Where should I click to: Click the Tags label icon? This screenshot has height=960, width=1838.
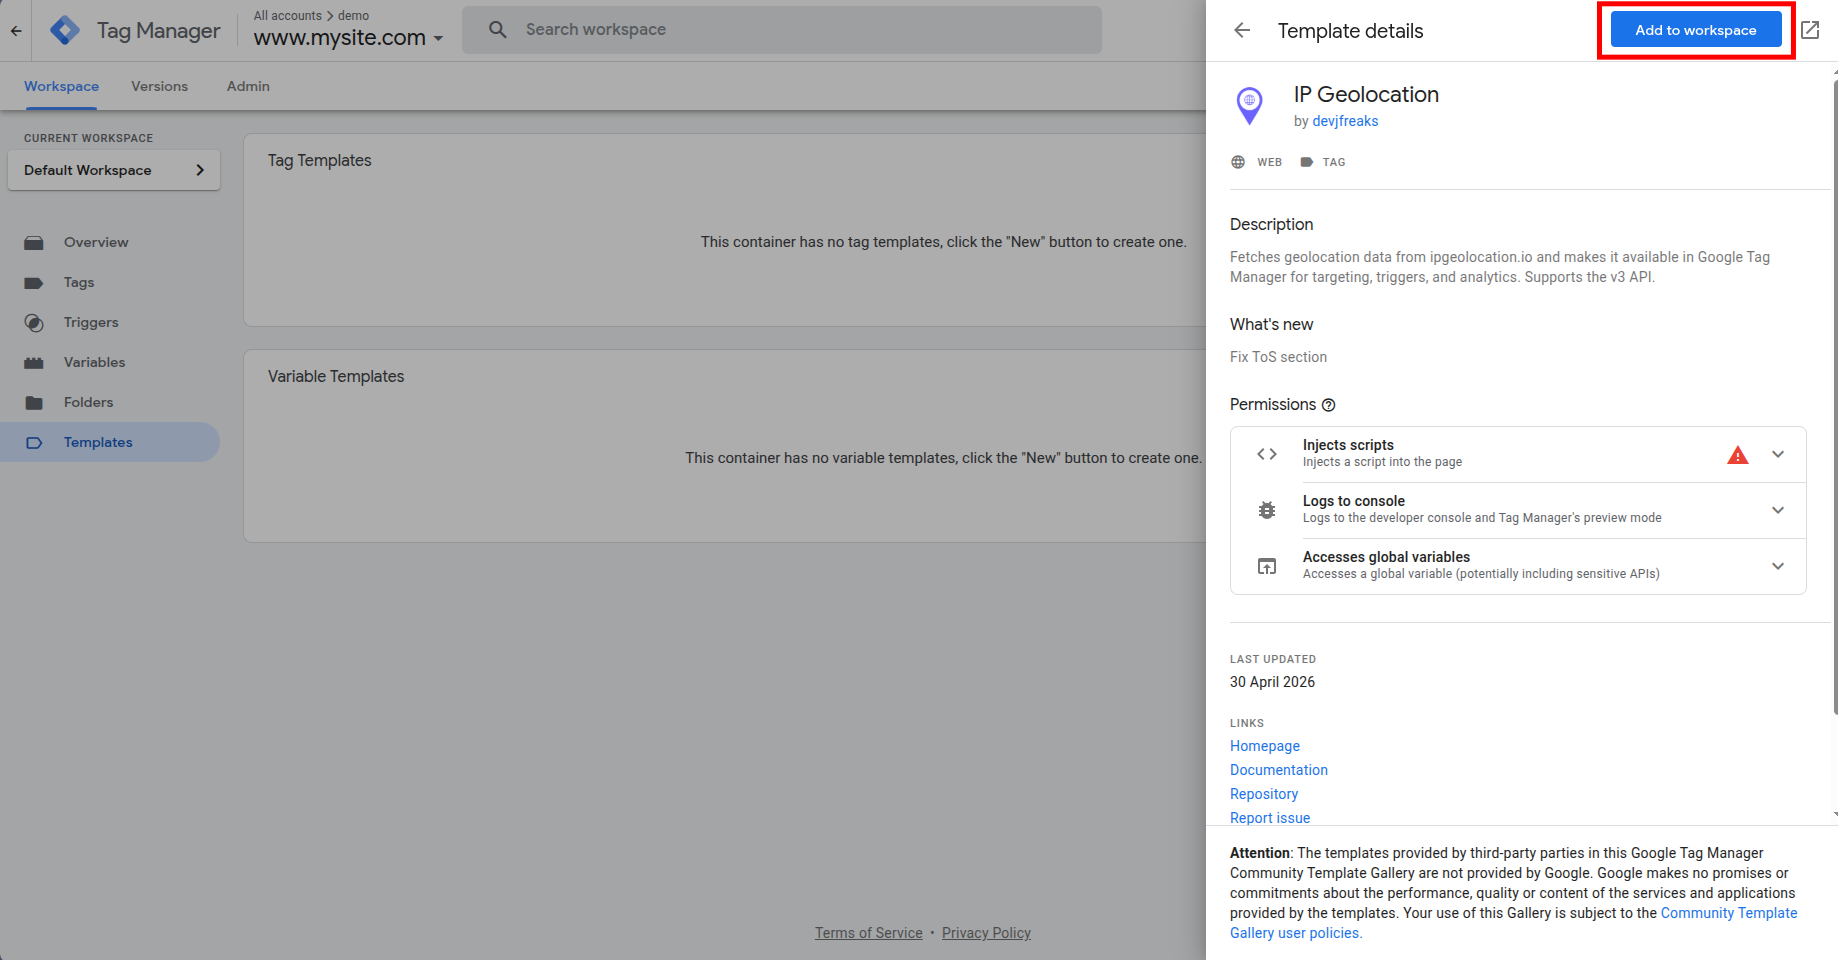point(34,283)
